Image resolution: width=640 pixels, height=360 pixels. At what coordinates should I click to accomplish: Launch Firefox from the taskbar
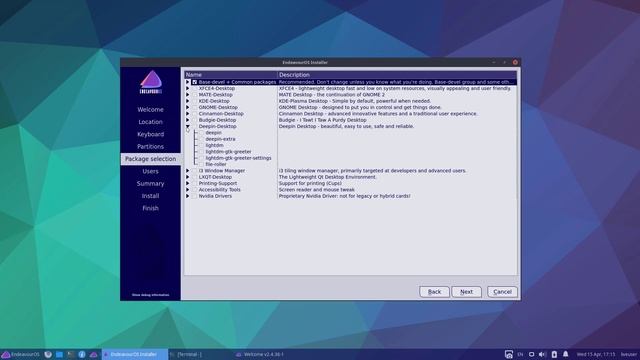click(x=48, y=354)
